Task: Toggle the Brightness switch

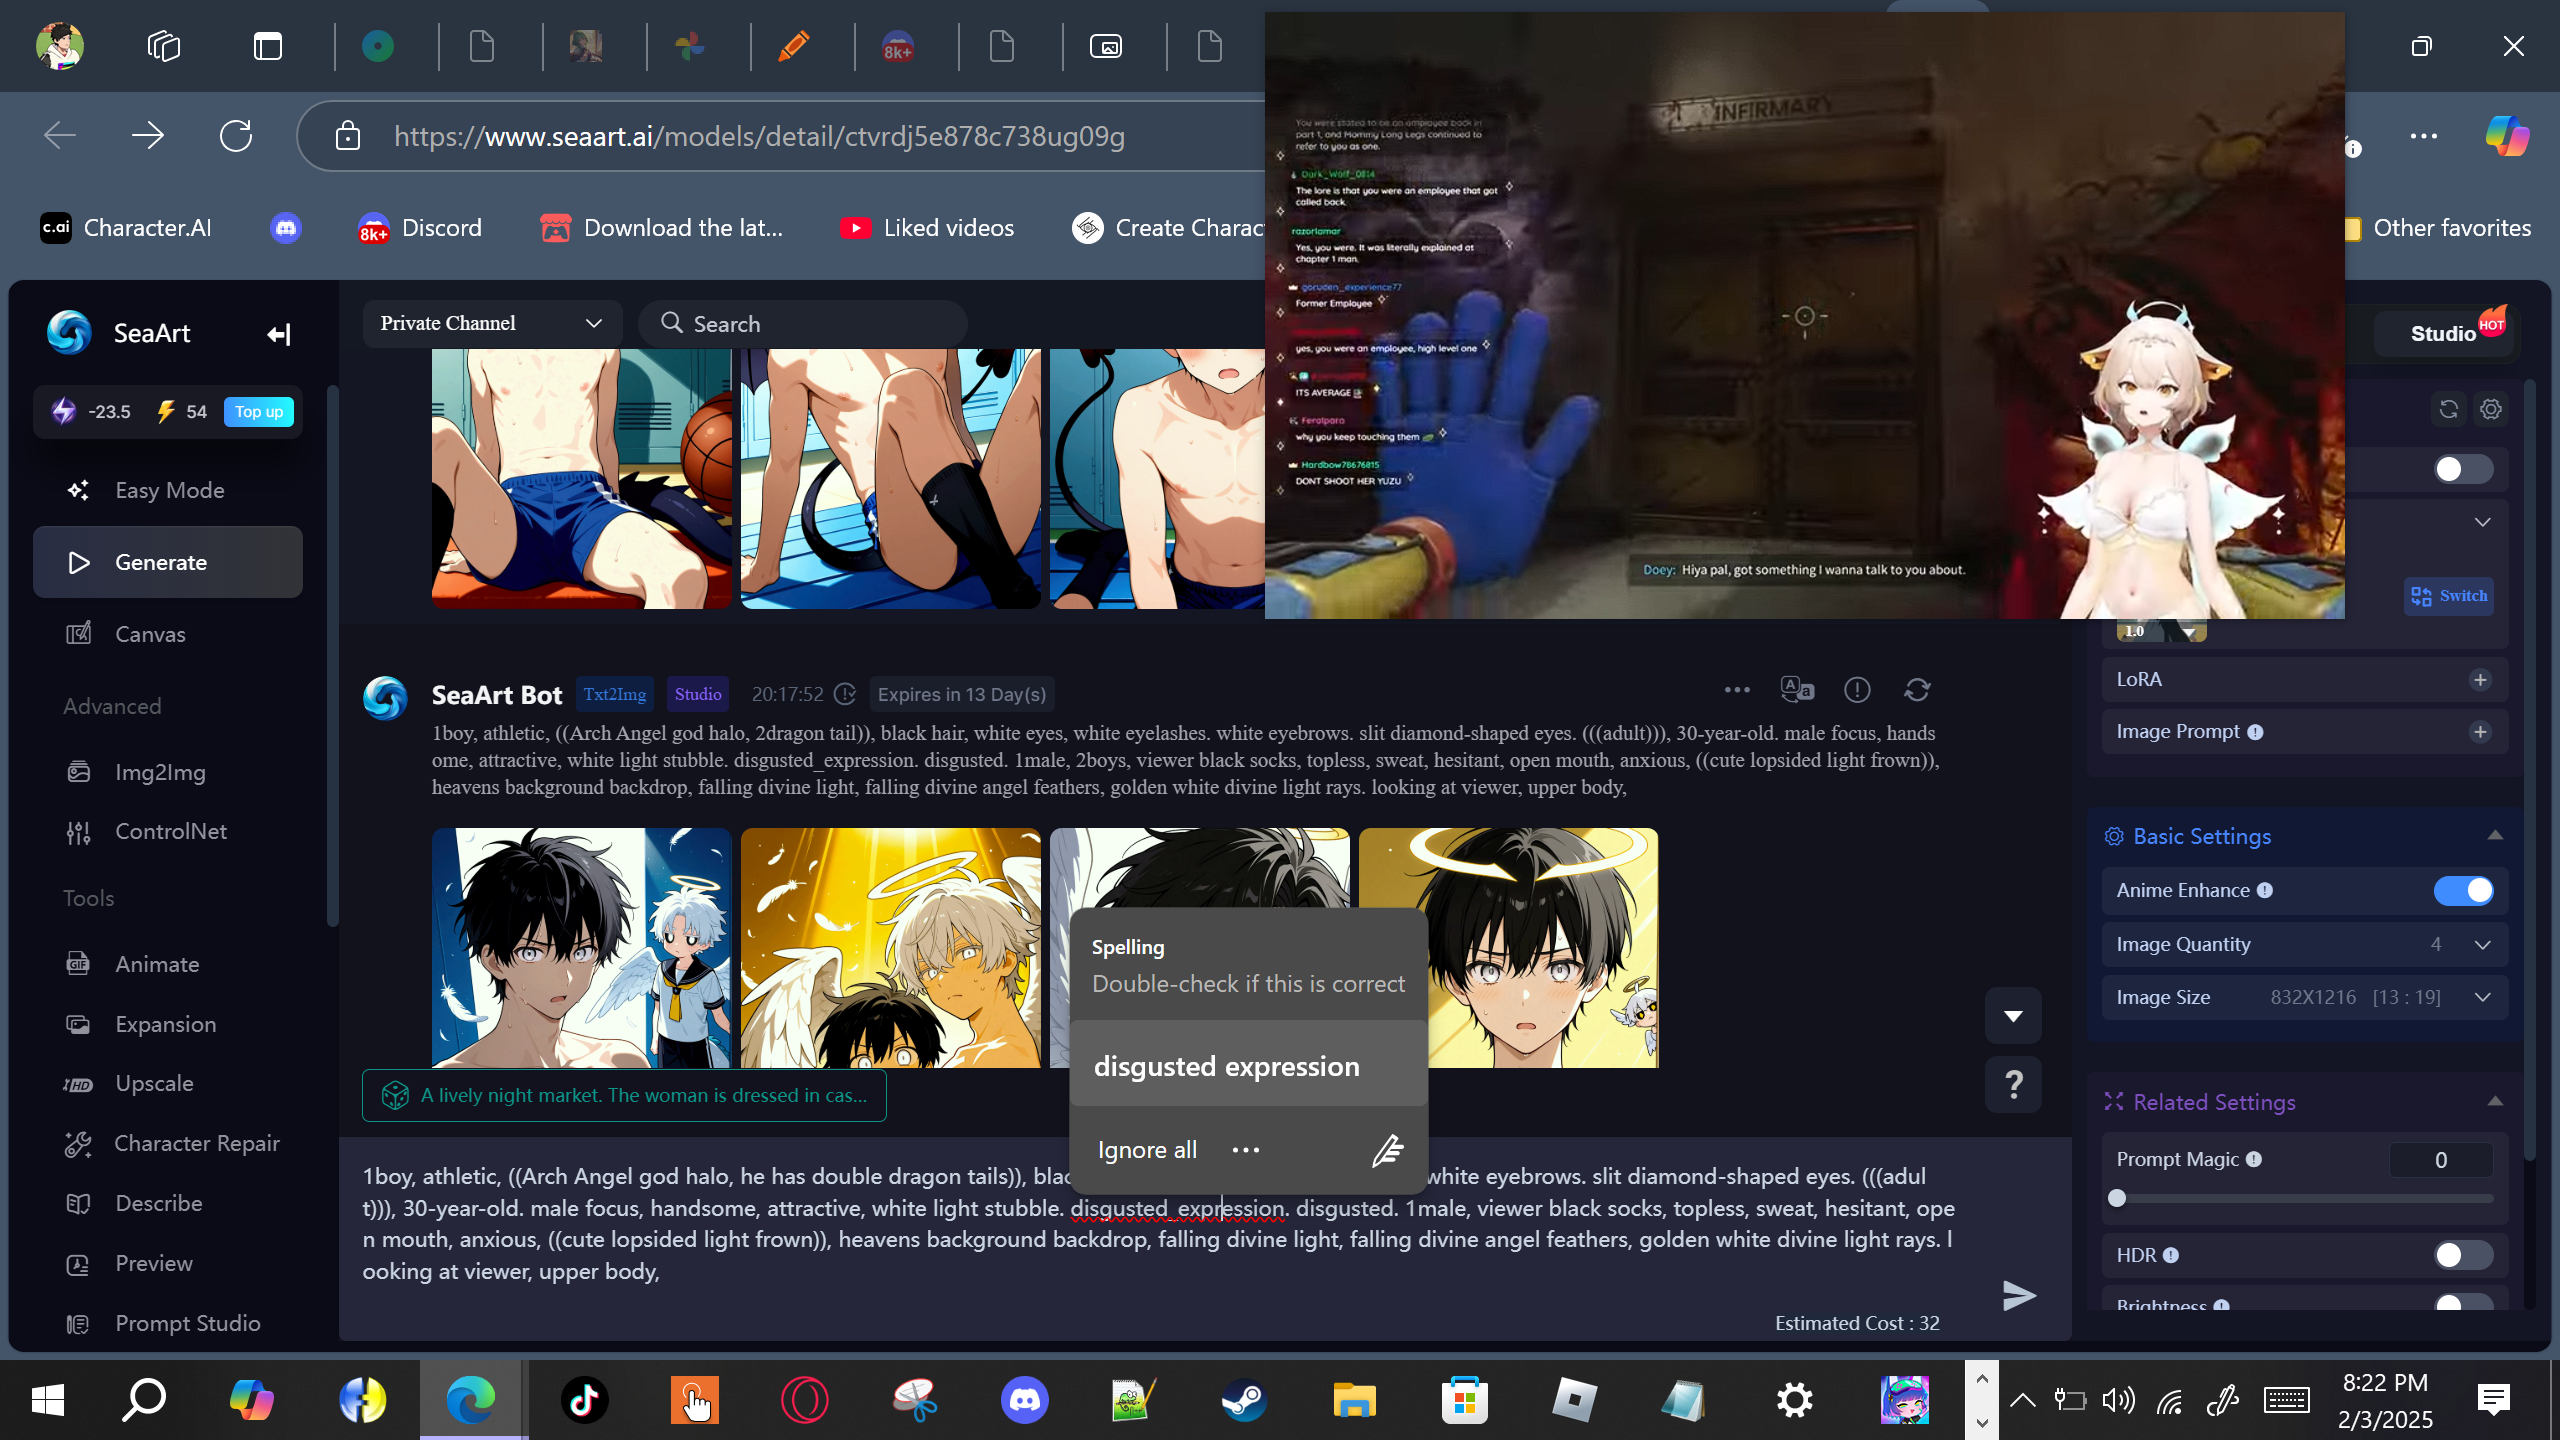Action: coord(2464,1303)
